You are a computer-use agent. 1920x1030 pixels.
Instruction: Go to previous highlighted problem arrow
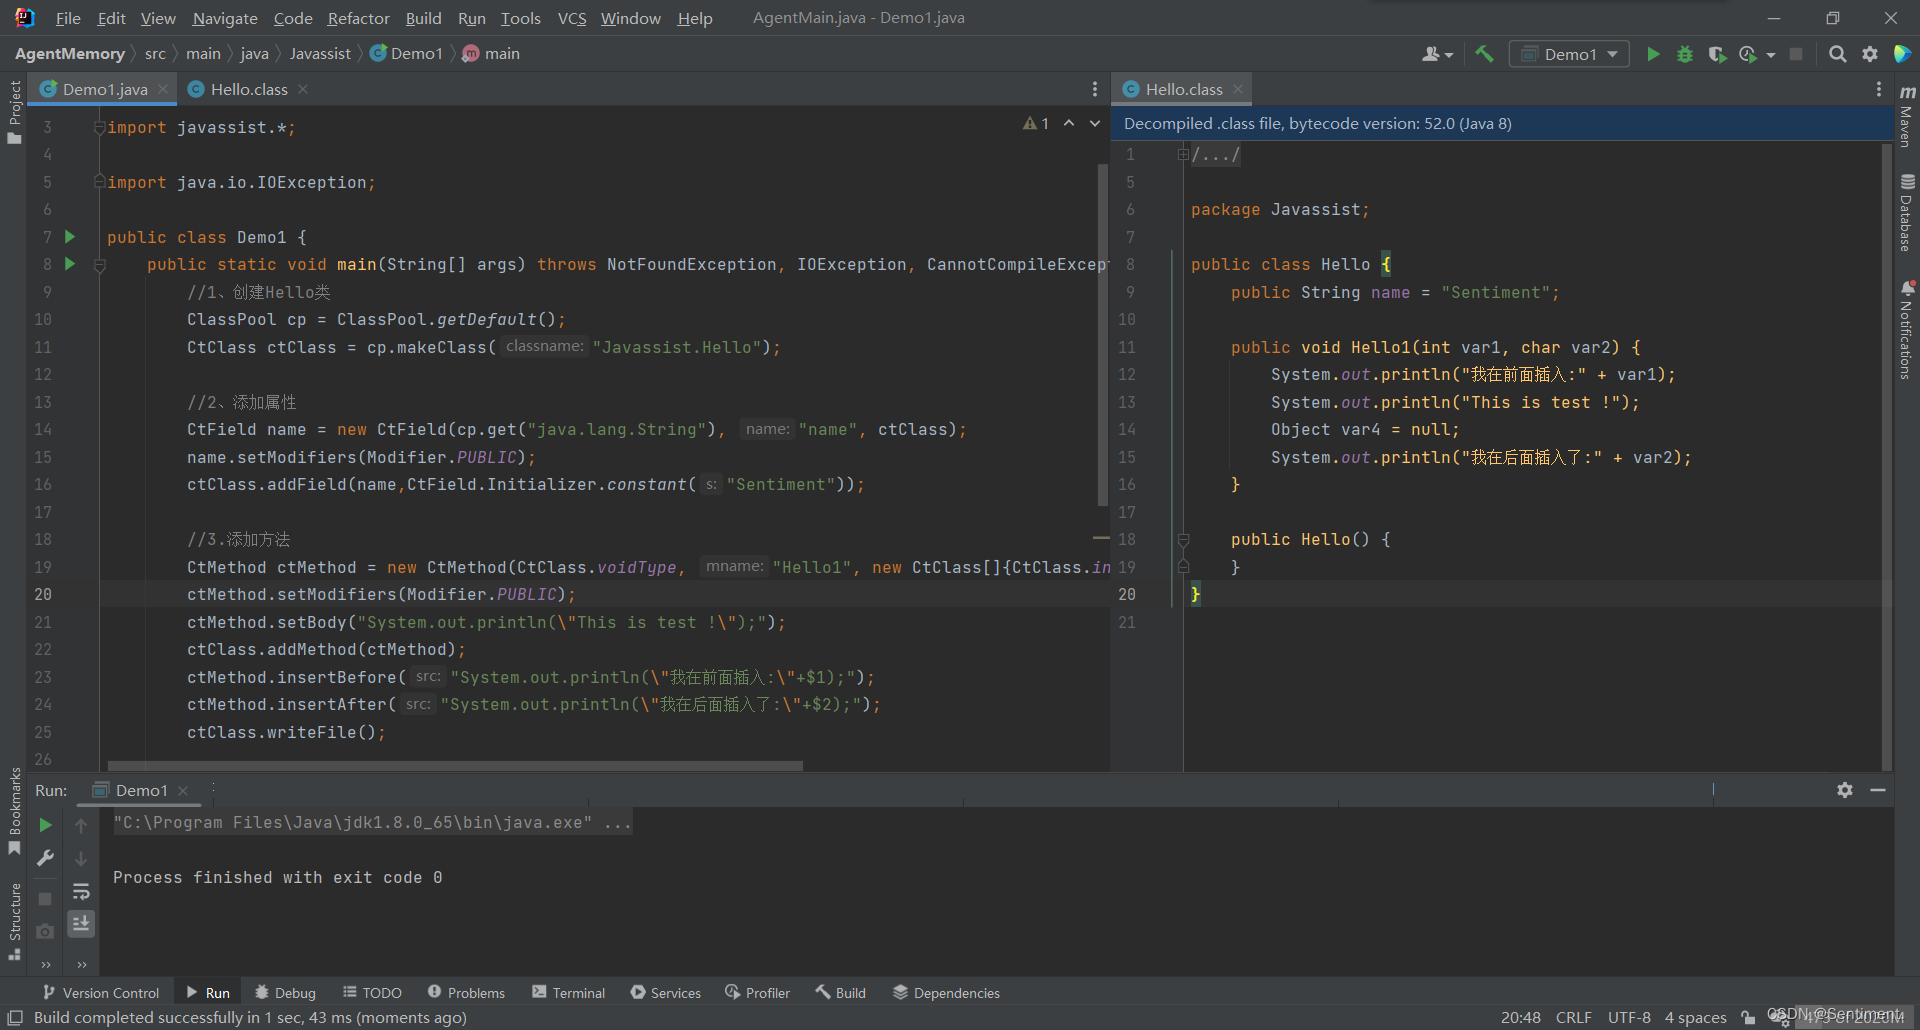1069,123
